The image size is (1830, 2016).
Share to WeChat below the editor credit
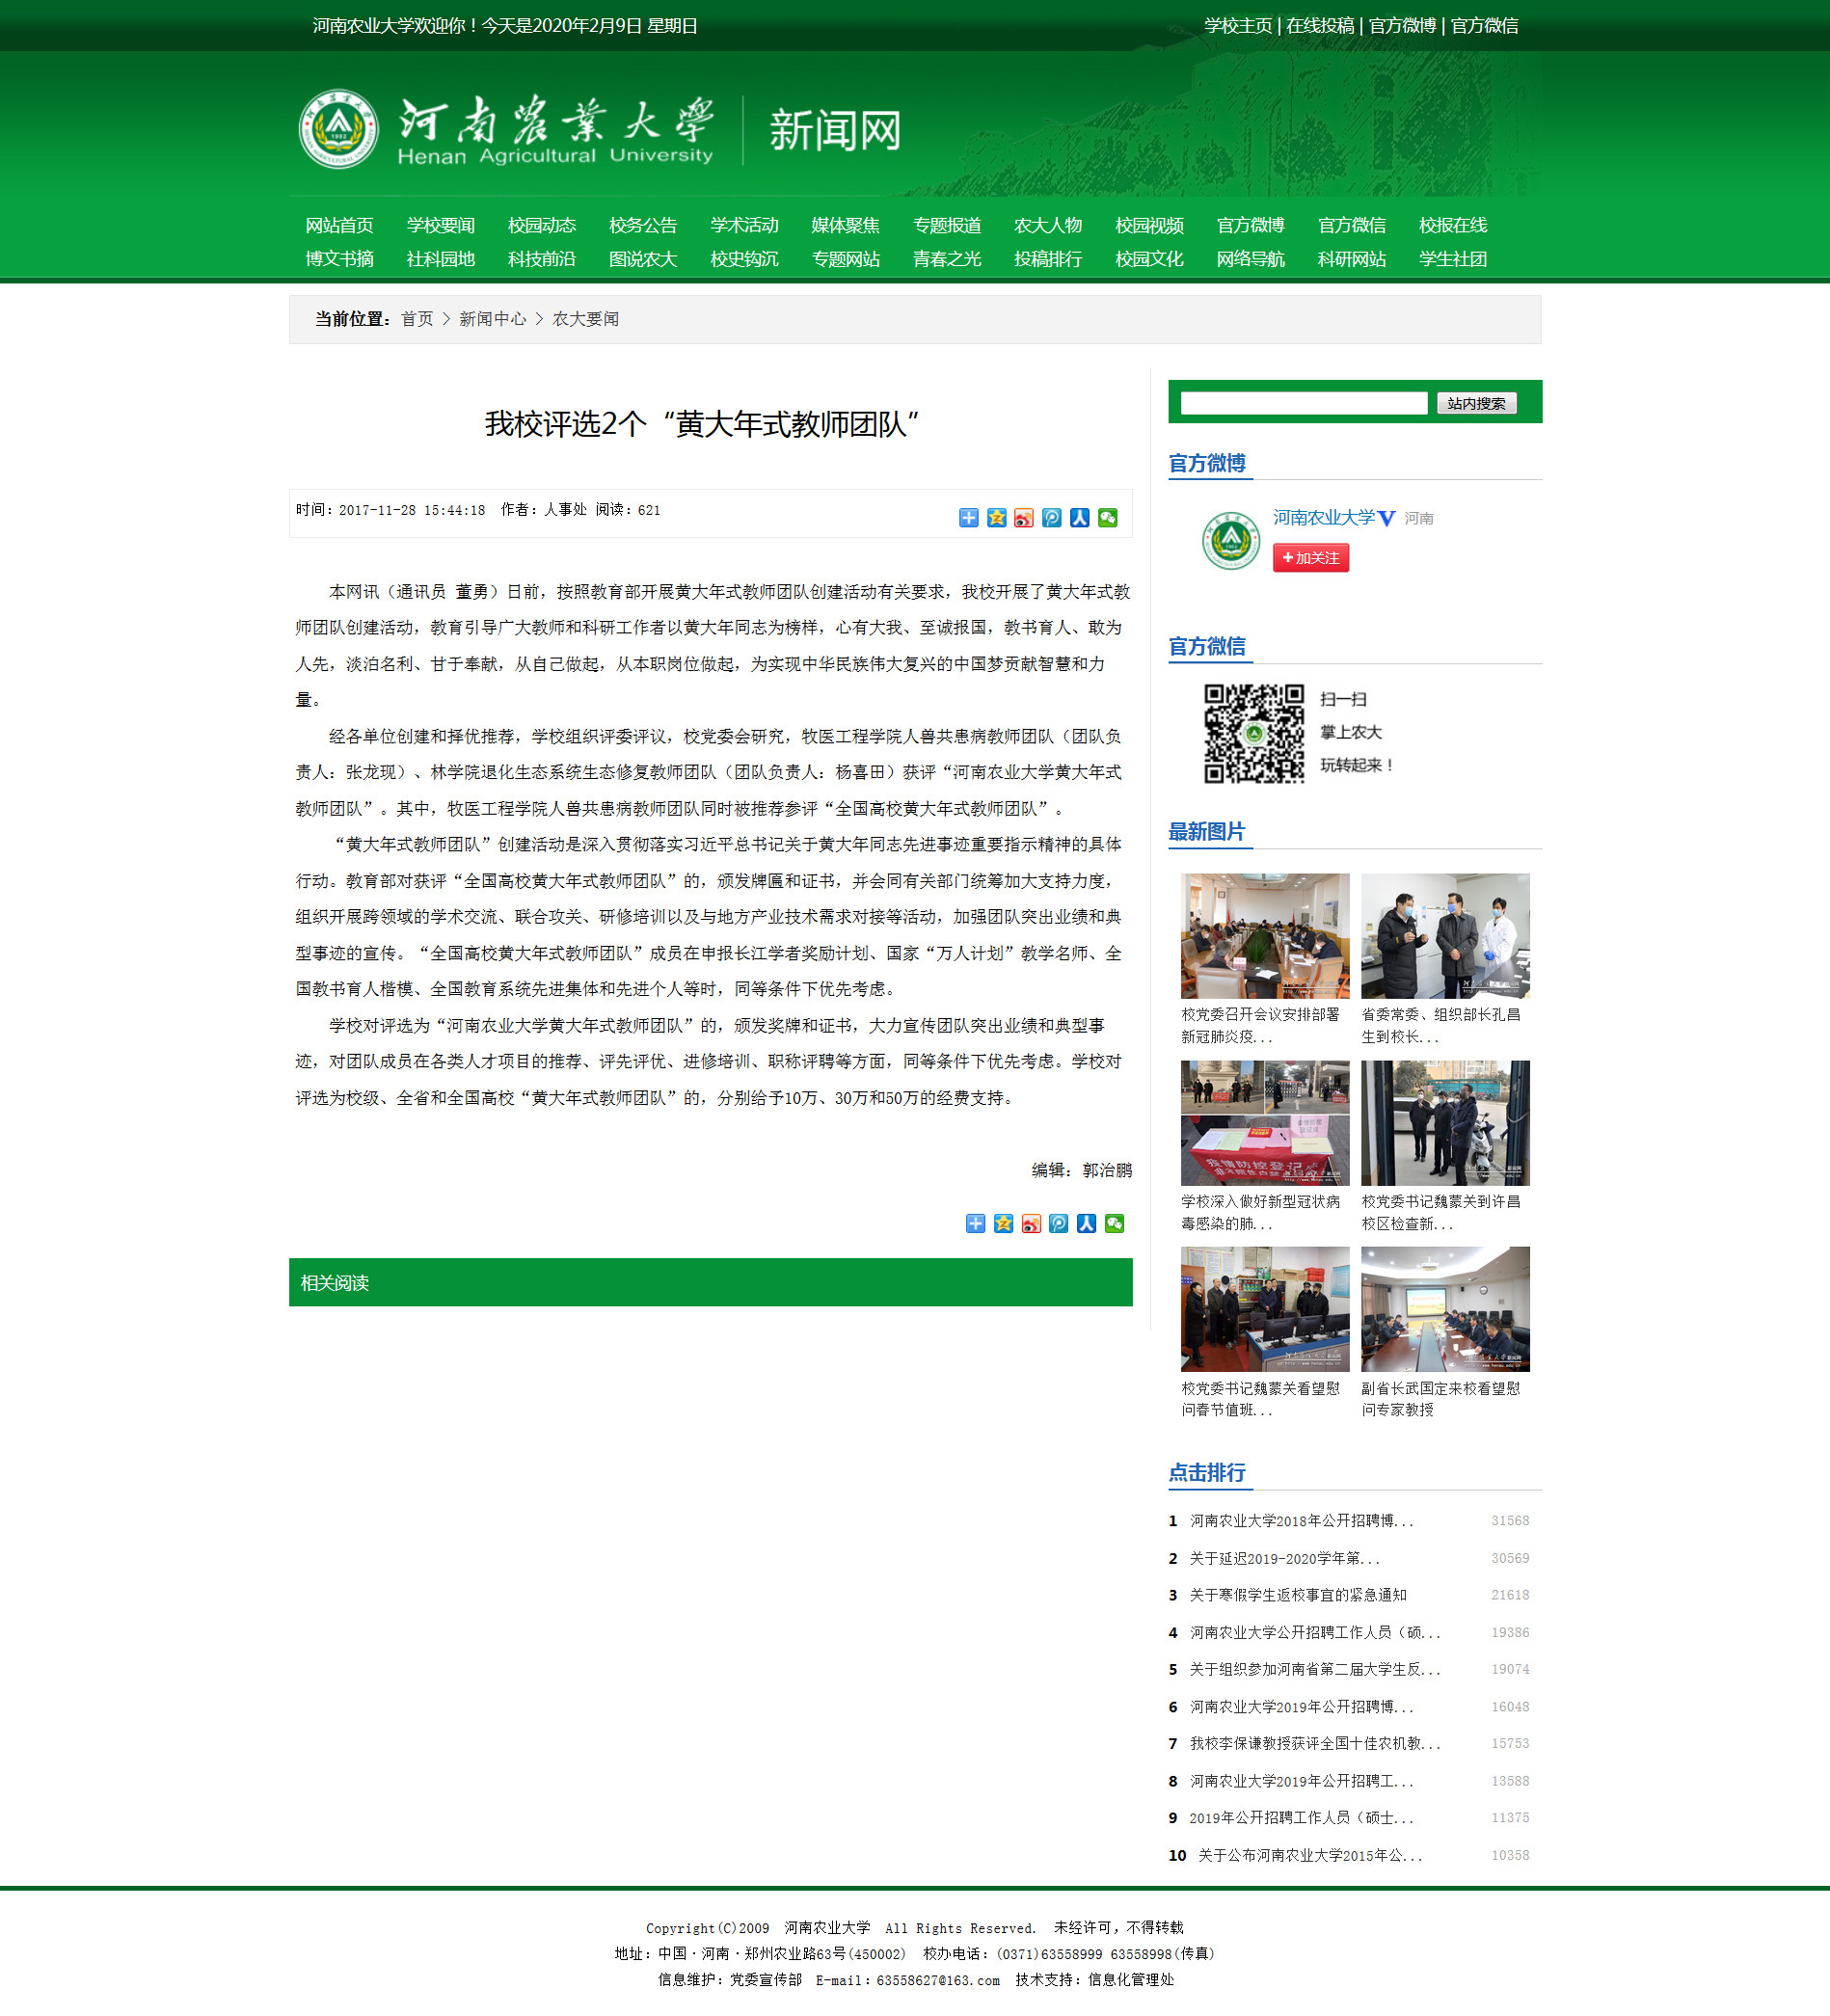click(1114, 1224)
